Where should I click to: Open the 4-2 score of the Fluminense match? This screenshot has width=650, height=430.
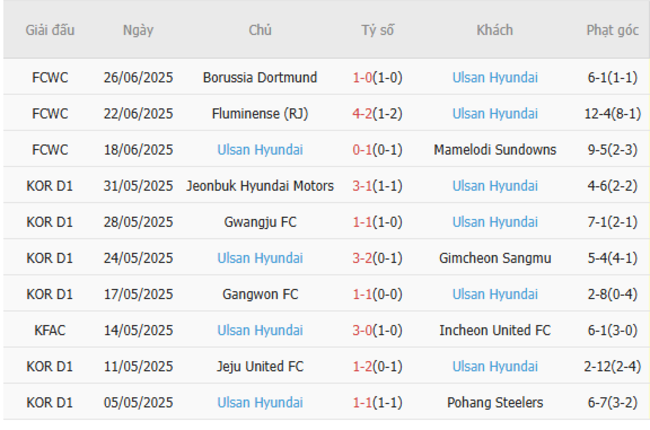coord(362,113)
